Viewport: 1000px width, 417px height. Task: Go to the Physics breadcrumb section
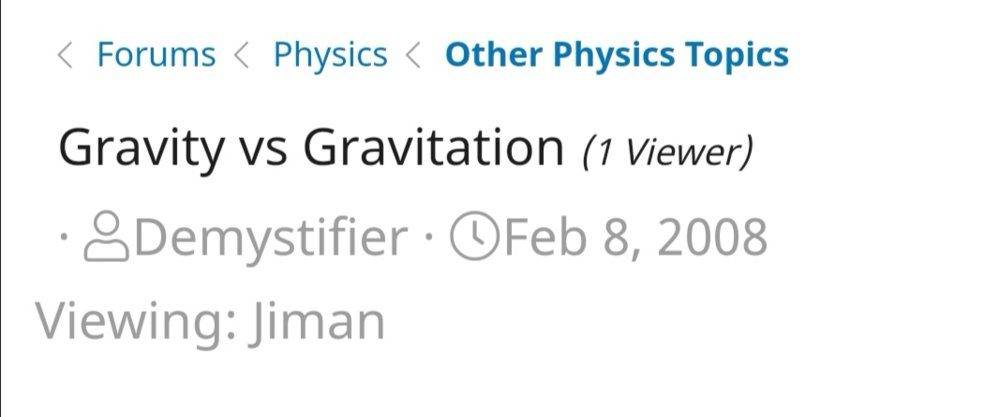coord(330,55)
